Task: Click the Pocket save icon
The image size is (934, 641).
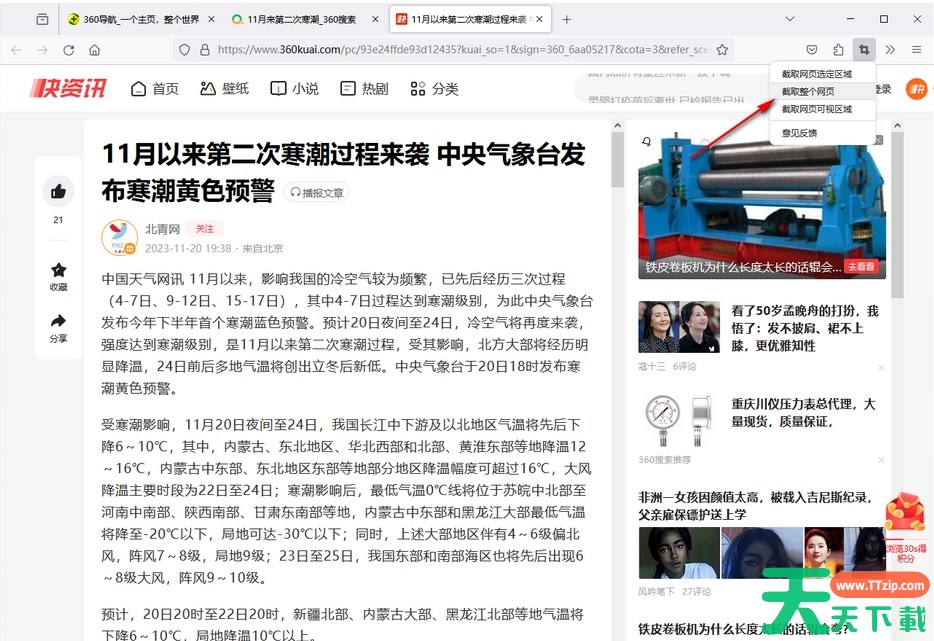Action: coord(811,49)
